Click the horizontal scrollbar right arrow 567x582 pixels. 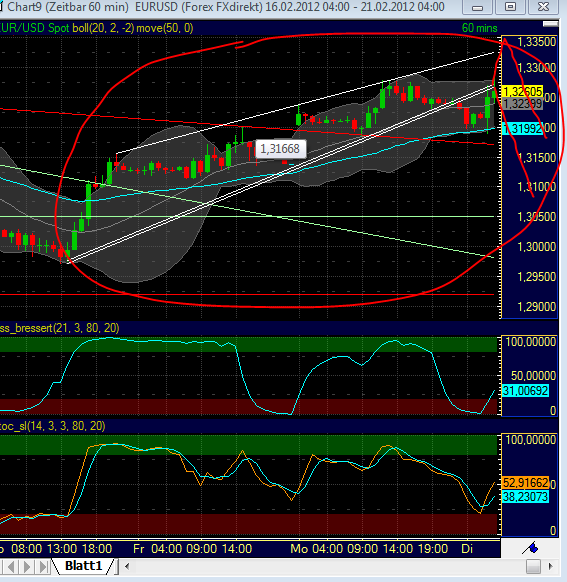point(551,566)
